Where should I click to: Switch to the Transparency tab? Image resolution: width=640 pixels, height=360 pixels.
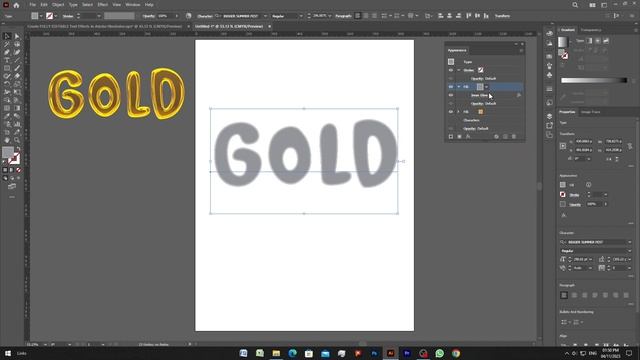[591, 30]
